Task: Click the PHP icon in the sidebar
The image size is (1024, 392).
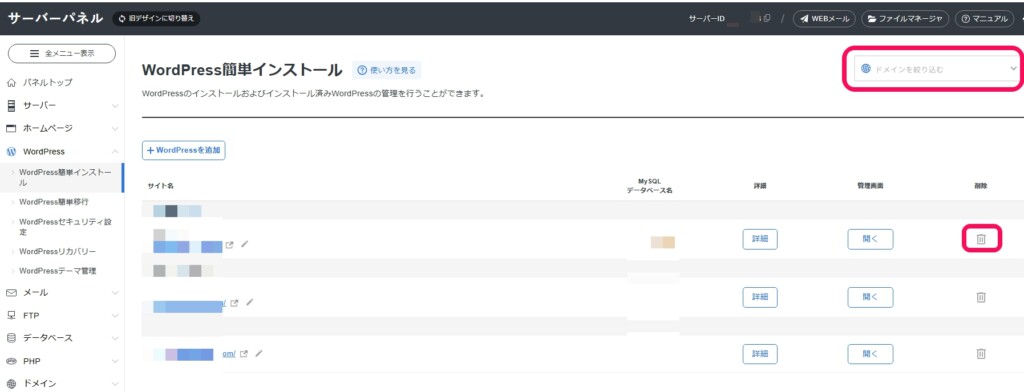Action: [x=10, y=361]
